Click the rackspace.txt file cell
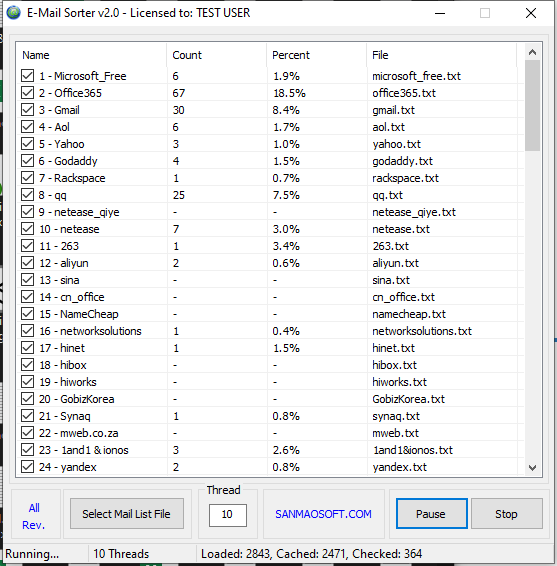Image resolution: width=557 pixels, height=566 pixels. tap(405, 178)
